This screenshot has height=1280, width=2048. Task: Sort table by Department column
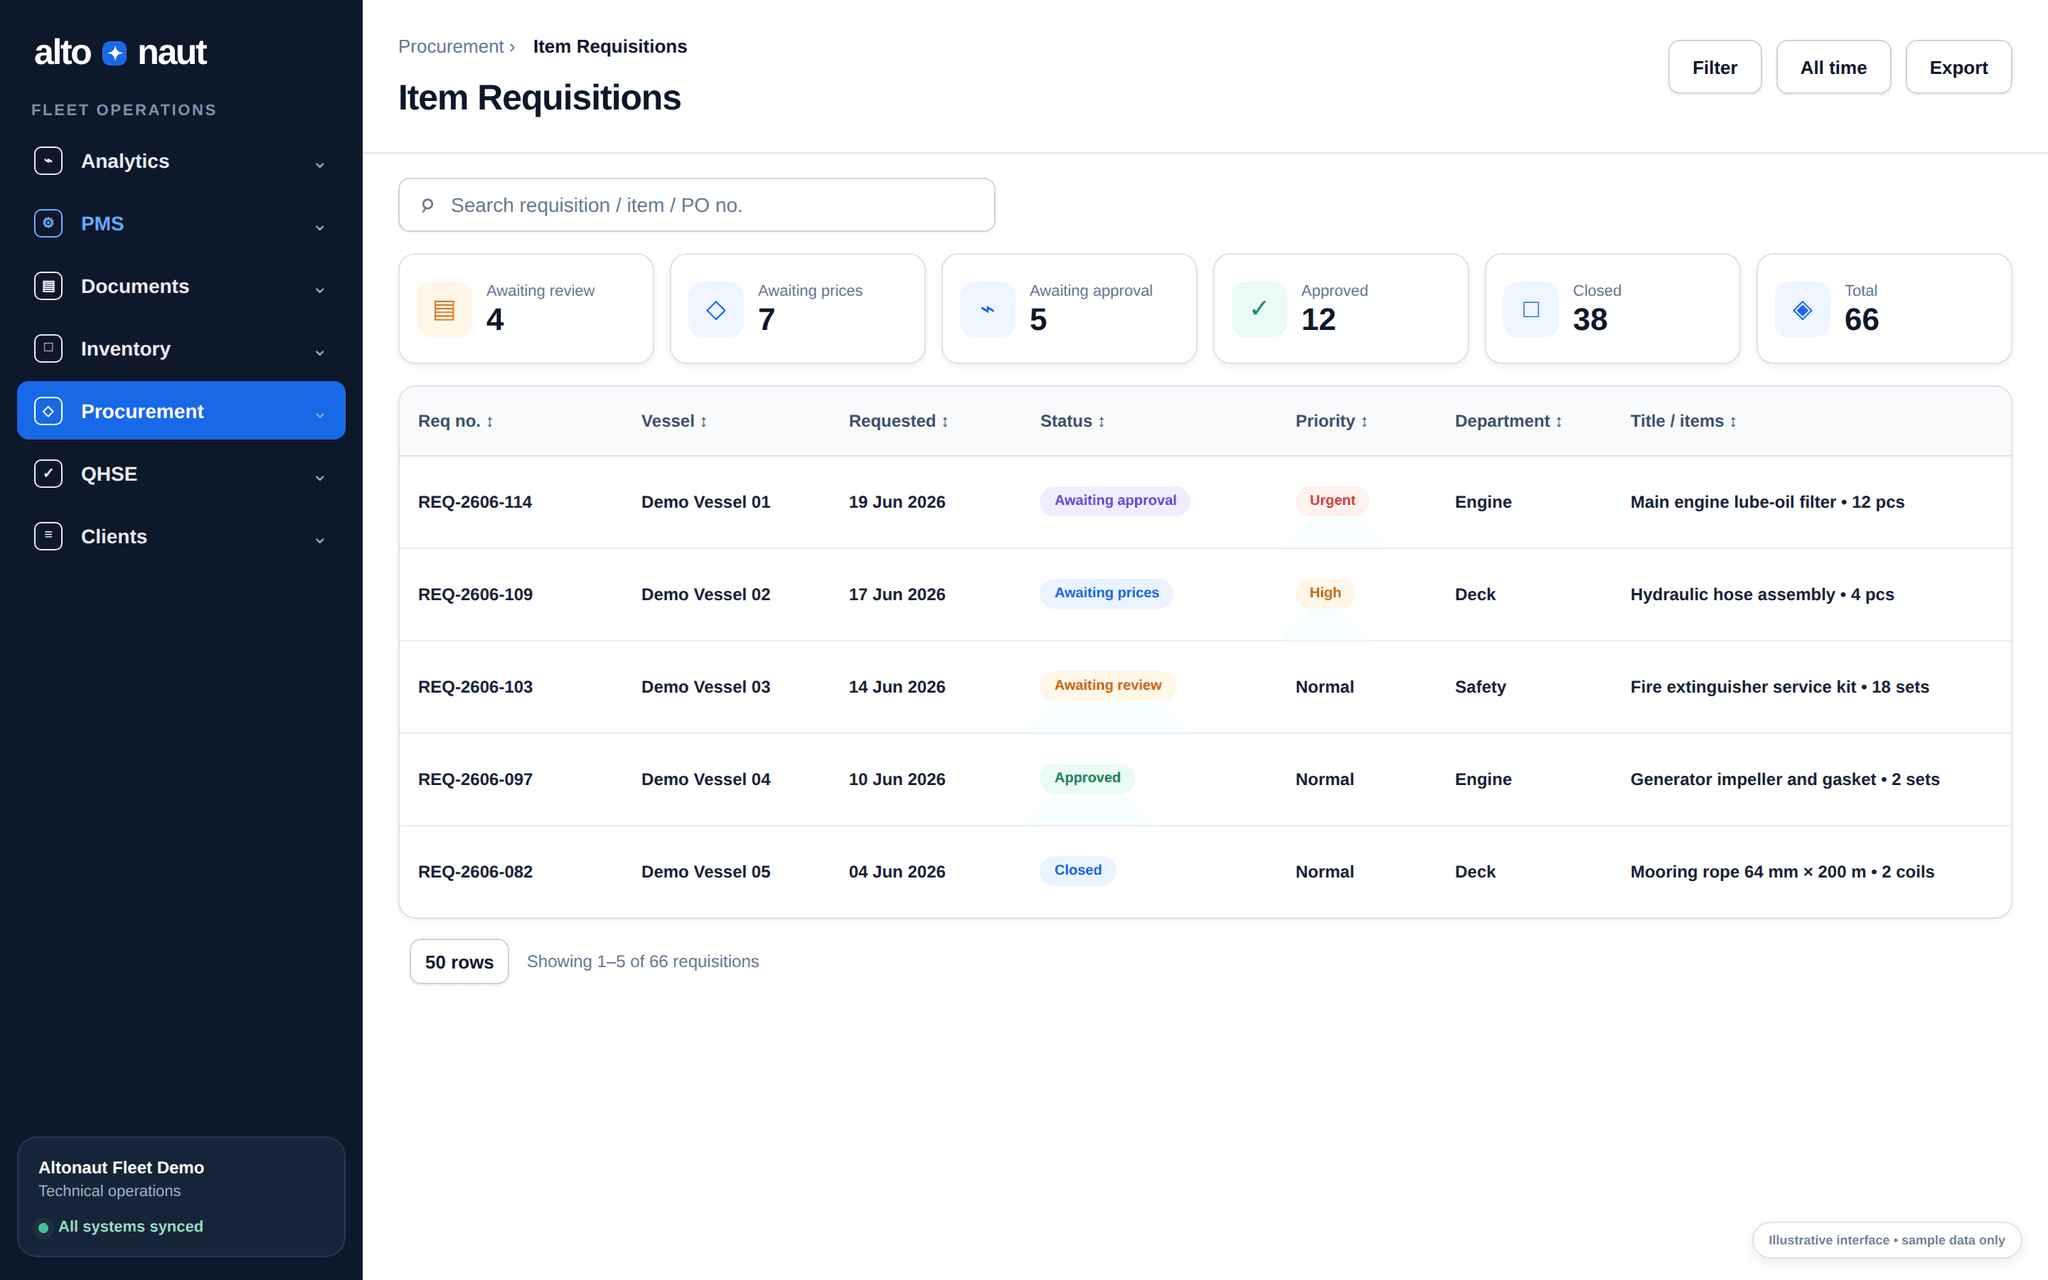click(x=1508, y=421)
